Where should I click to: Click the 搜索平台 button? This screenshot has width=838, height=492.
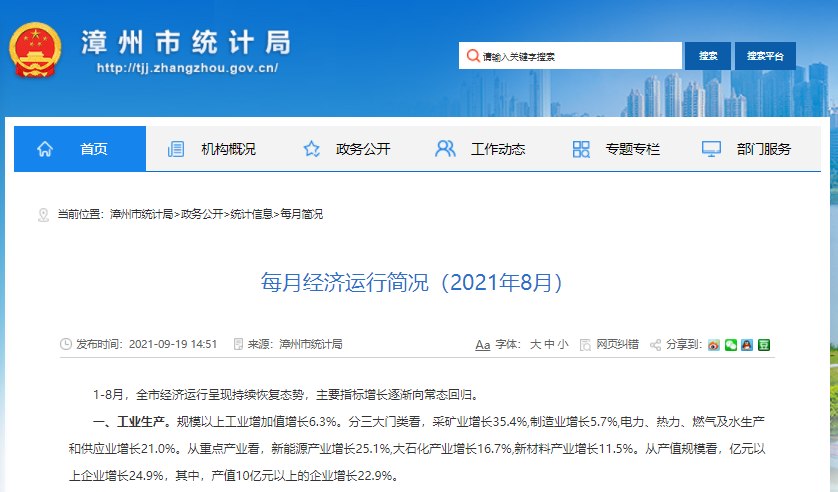click(x=765, y=56)
